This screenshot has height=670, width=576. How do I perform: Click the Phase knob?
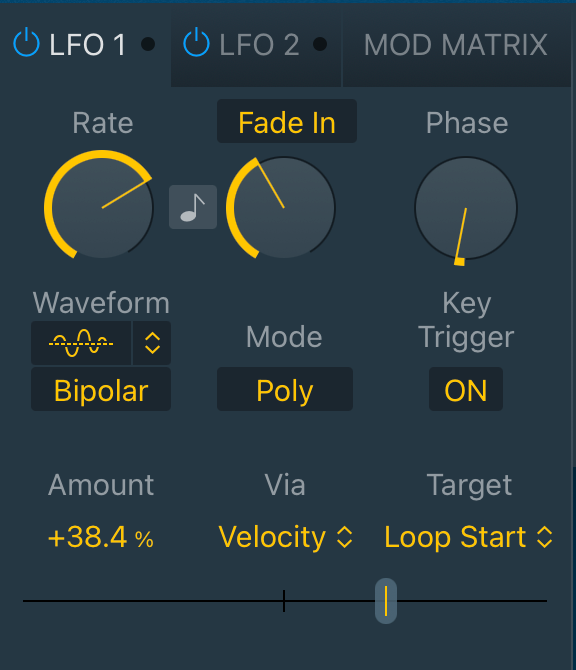pyautogui.click(x=466, y=208)
